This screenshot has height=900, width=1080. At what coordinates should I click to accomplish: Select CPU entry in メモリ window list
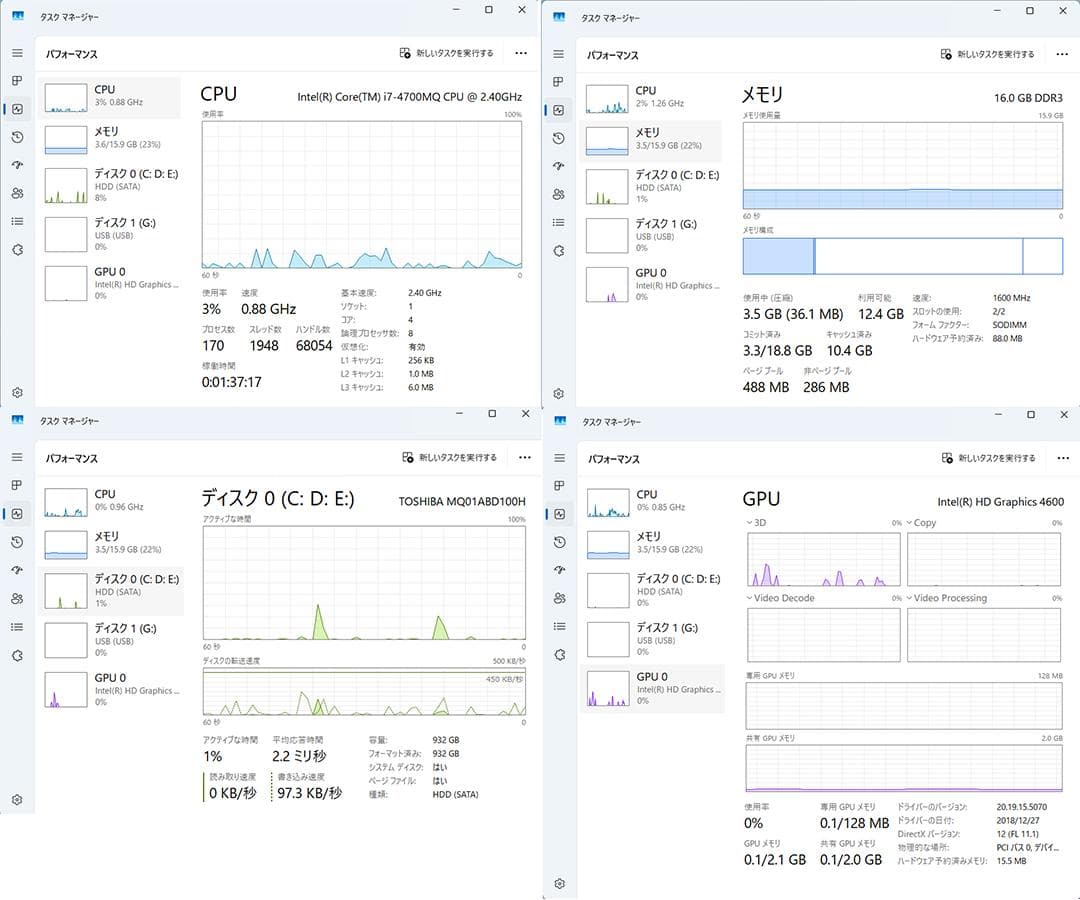click(651, 98)
